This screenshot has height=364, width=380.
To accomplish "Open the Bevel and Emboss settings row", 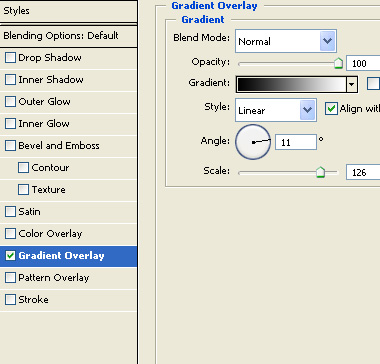I will point(68,146).
